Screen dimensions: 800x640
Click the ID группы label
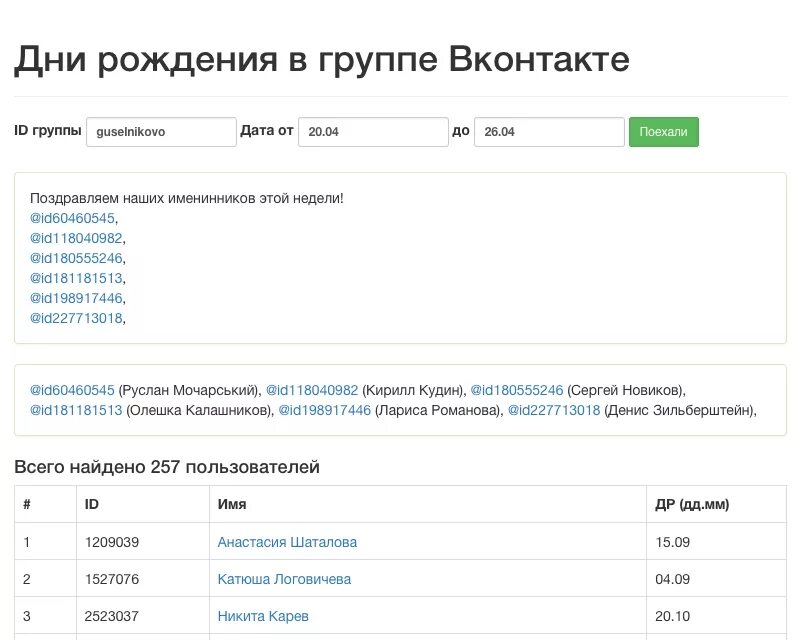pyautogui.click(x=48, y=131)
